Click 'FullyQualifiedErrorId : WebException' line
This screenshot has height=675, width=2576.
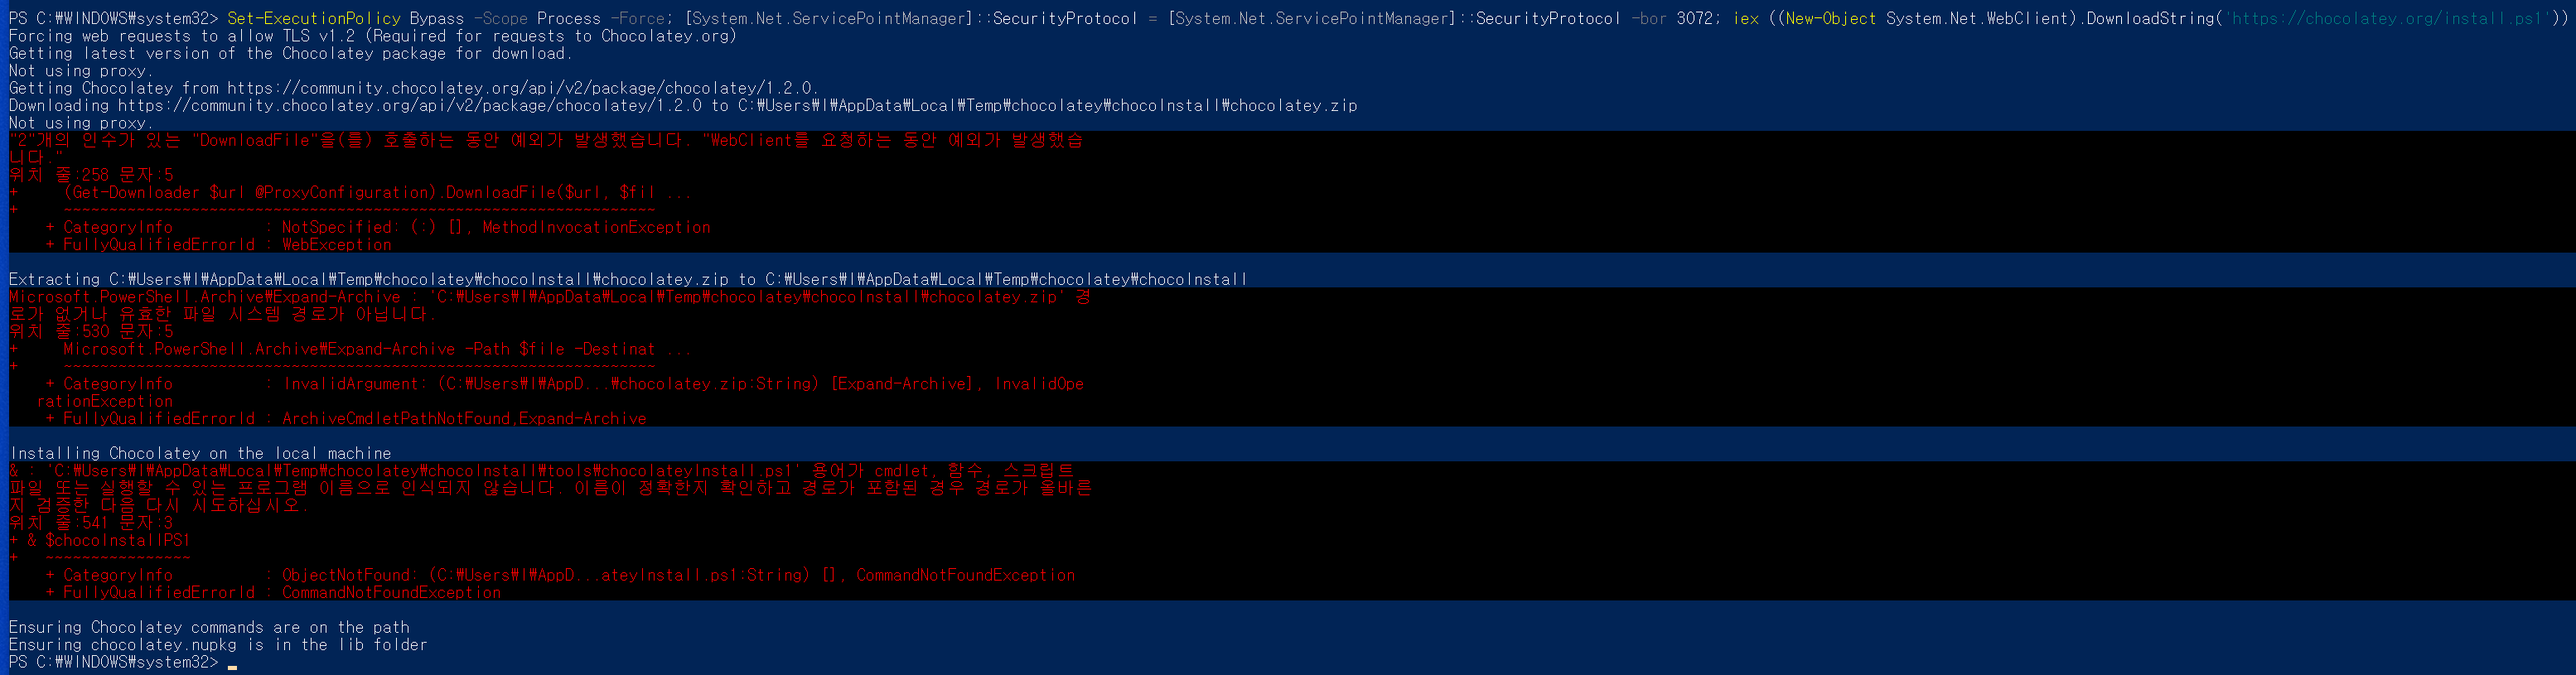[x=218, y=244]
